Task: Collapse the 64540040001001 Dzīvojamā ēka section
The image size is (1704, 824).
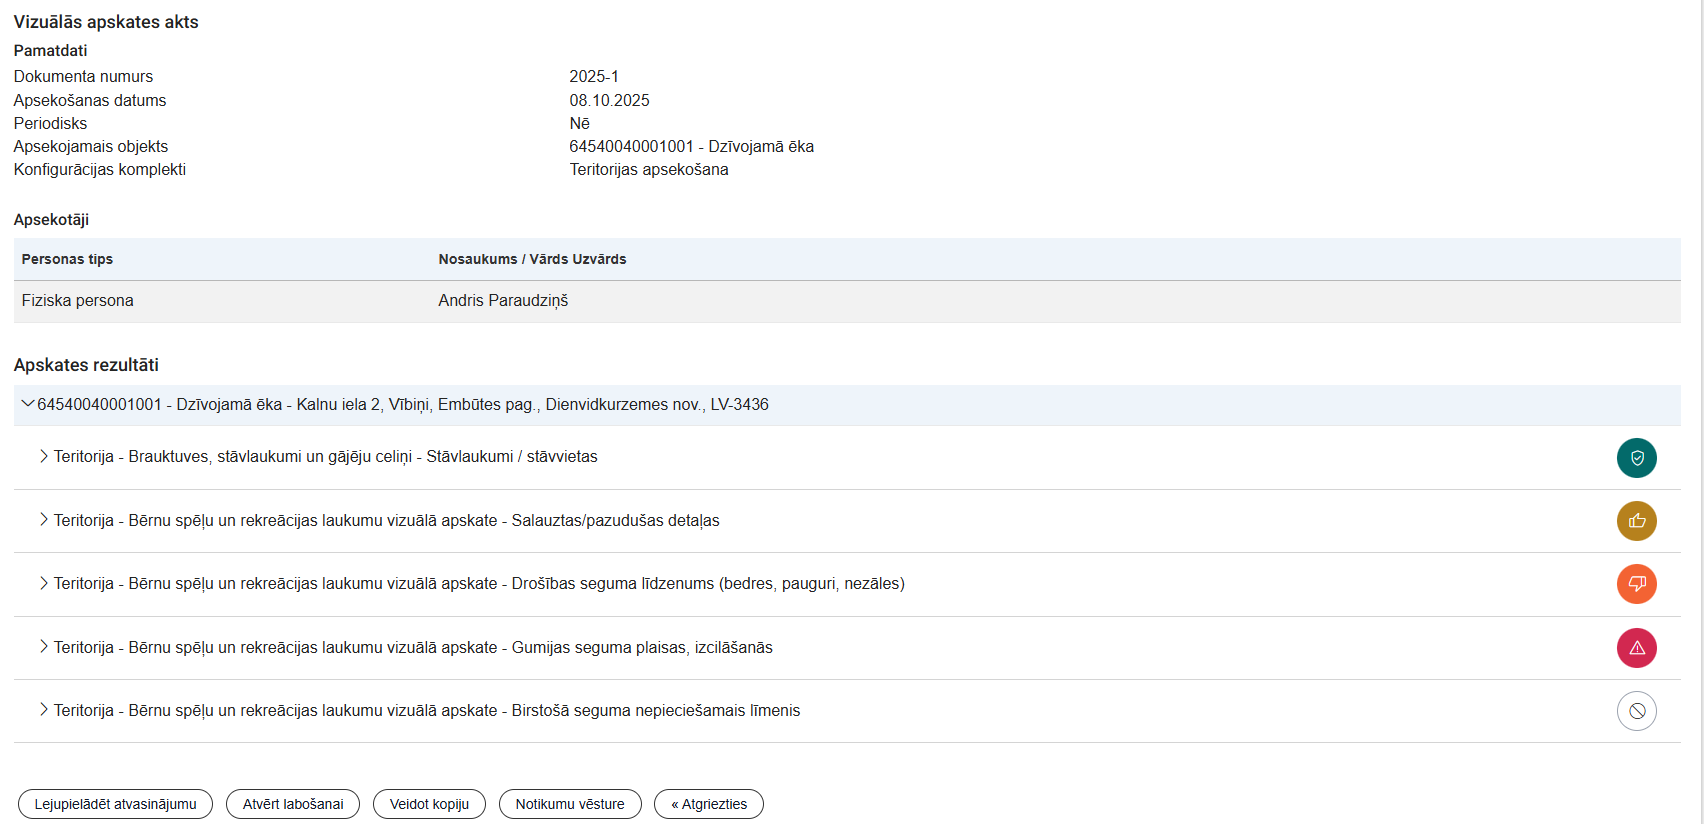Action: (27, 404)
